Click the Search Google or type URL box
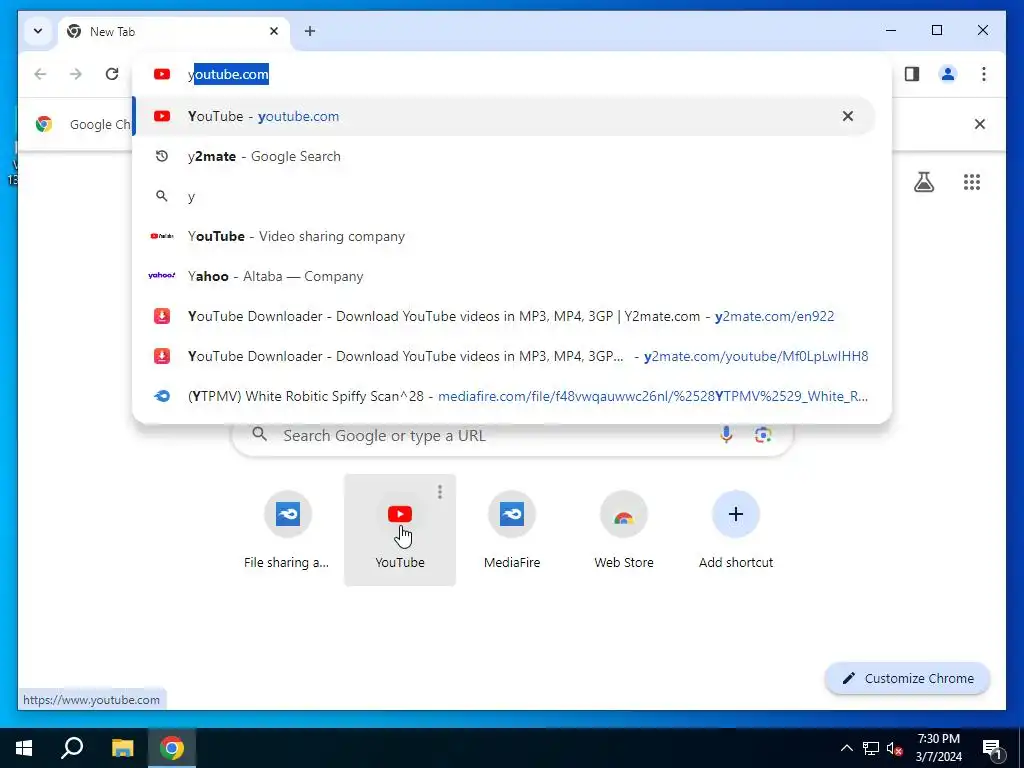The image size is (1024, 768). point(513,436)
